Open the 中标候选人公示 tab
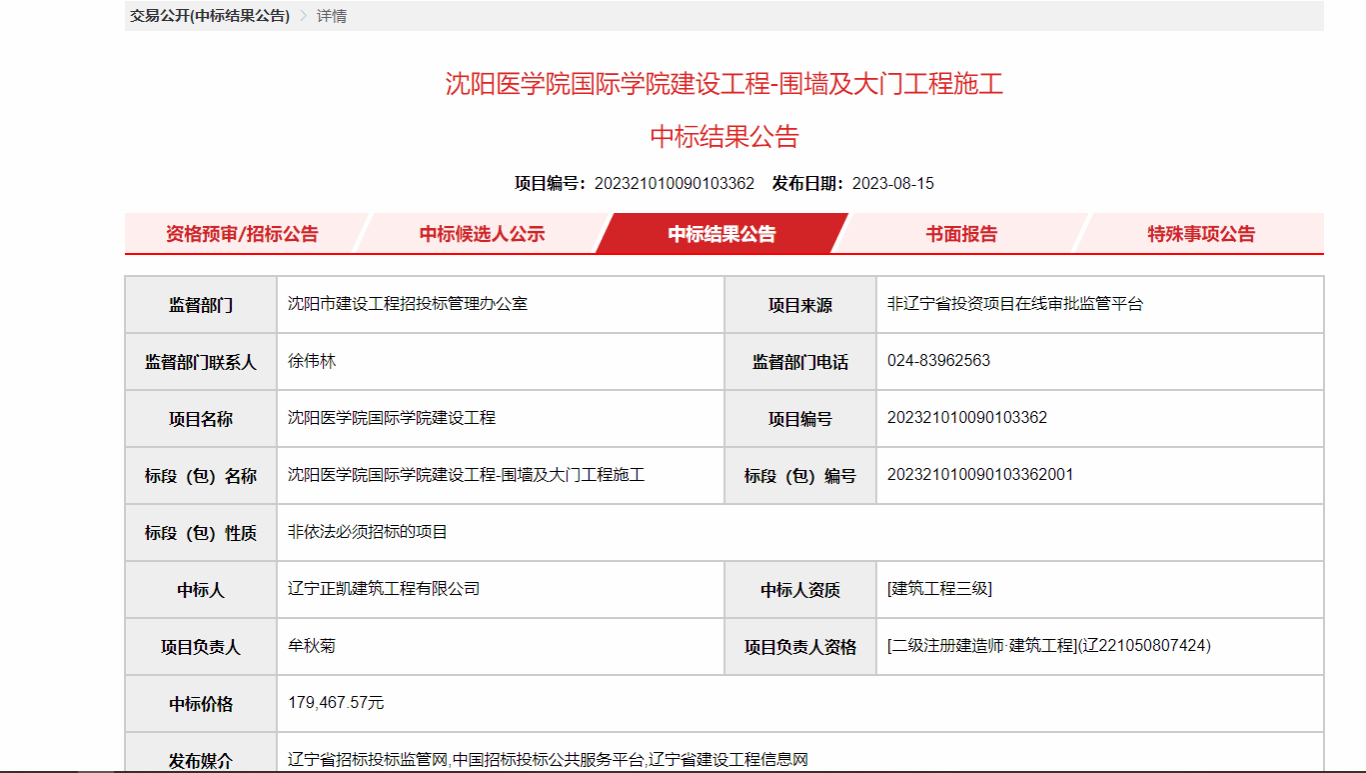Screen dimensions: 1366x773 pyautogui.click(x=482, y=234)
